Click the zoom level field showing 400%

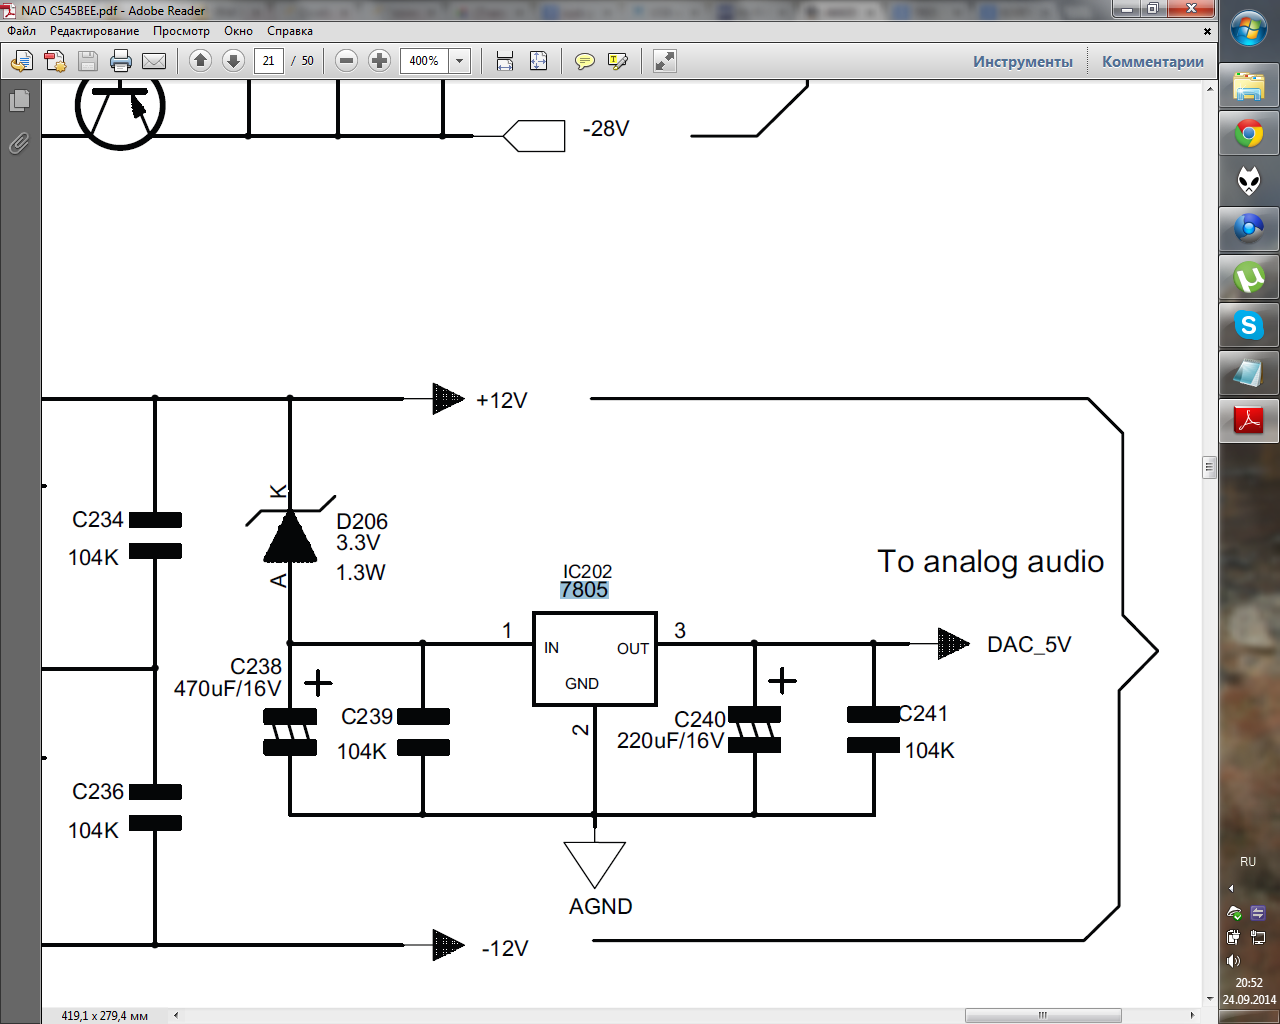click(x=424, y=61)
